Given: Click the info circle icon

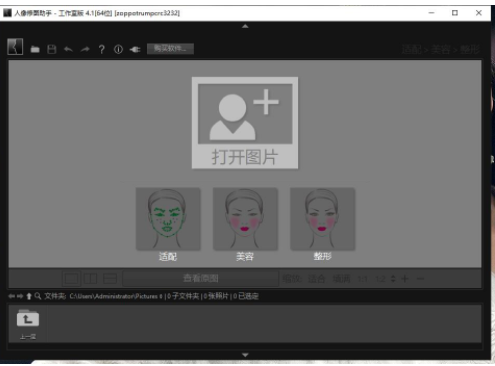Looking at the screenshot, I should coord(118,50).
